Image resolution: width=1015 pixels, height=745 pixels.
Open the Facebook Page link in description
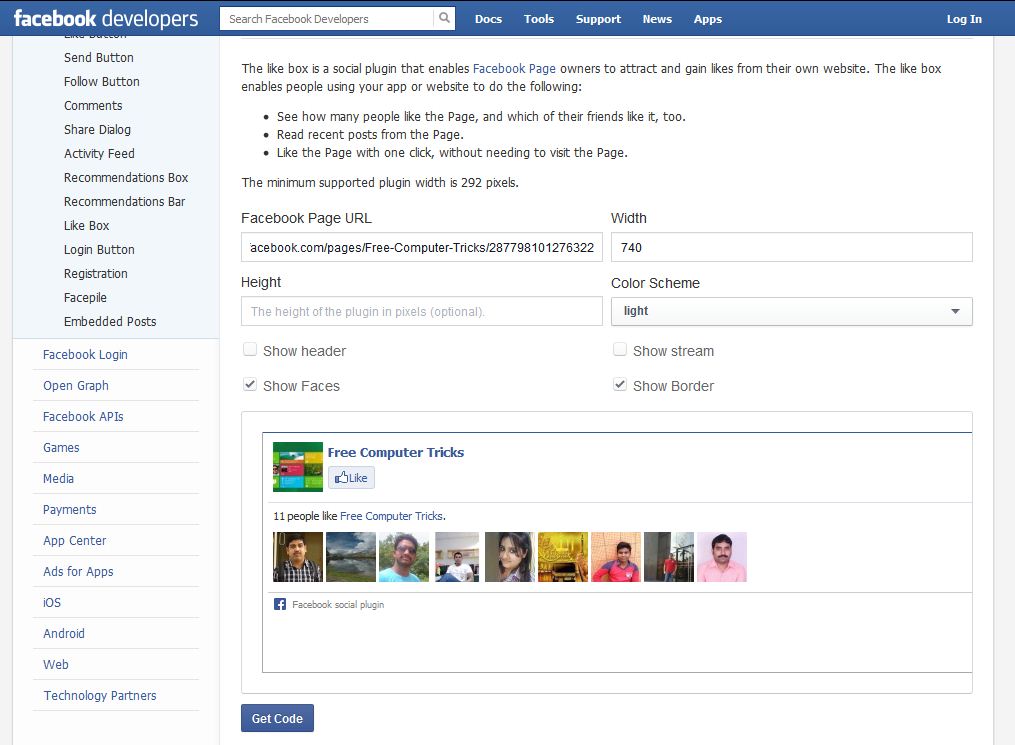(514, 69)
